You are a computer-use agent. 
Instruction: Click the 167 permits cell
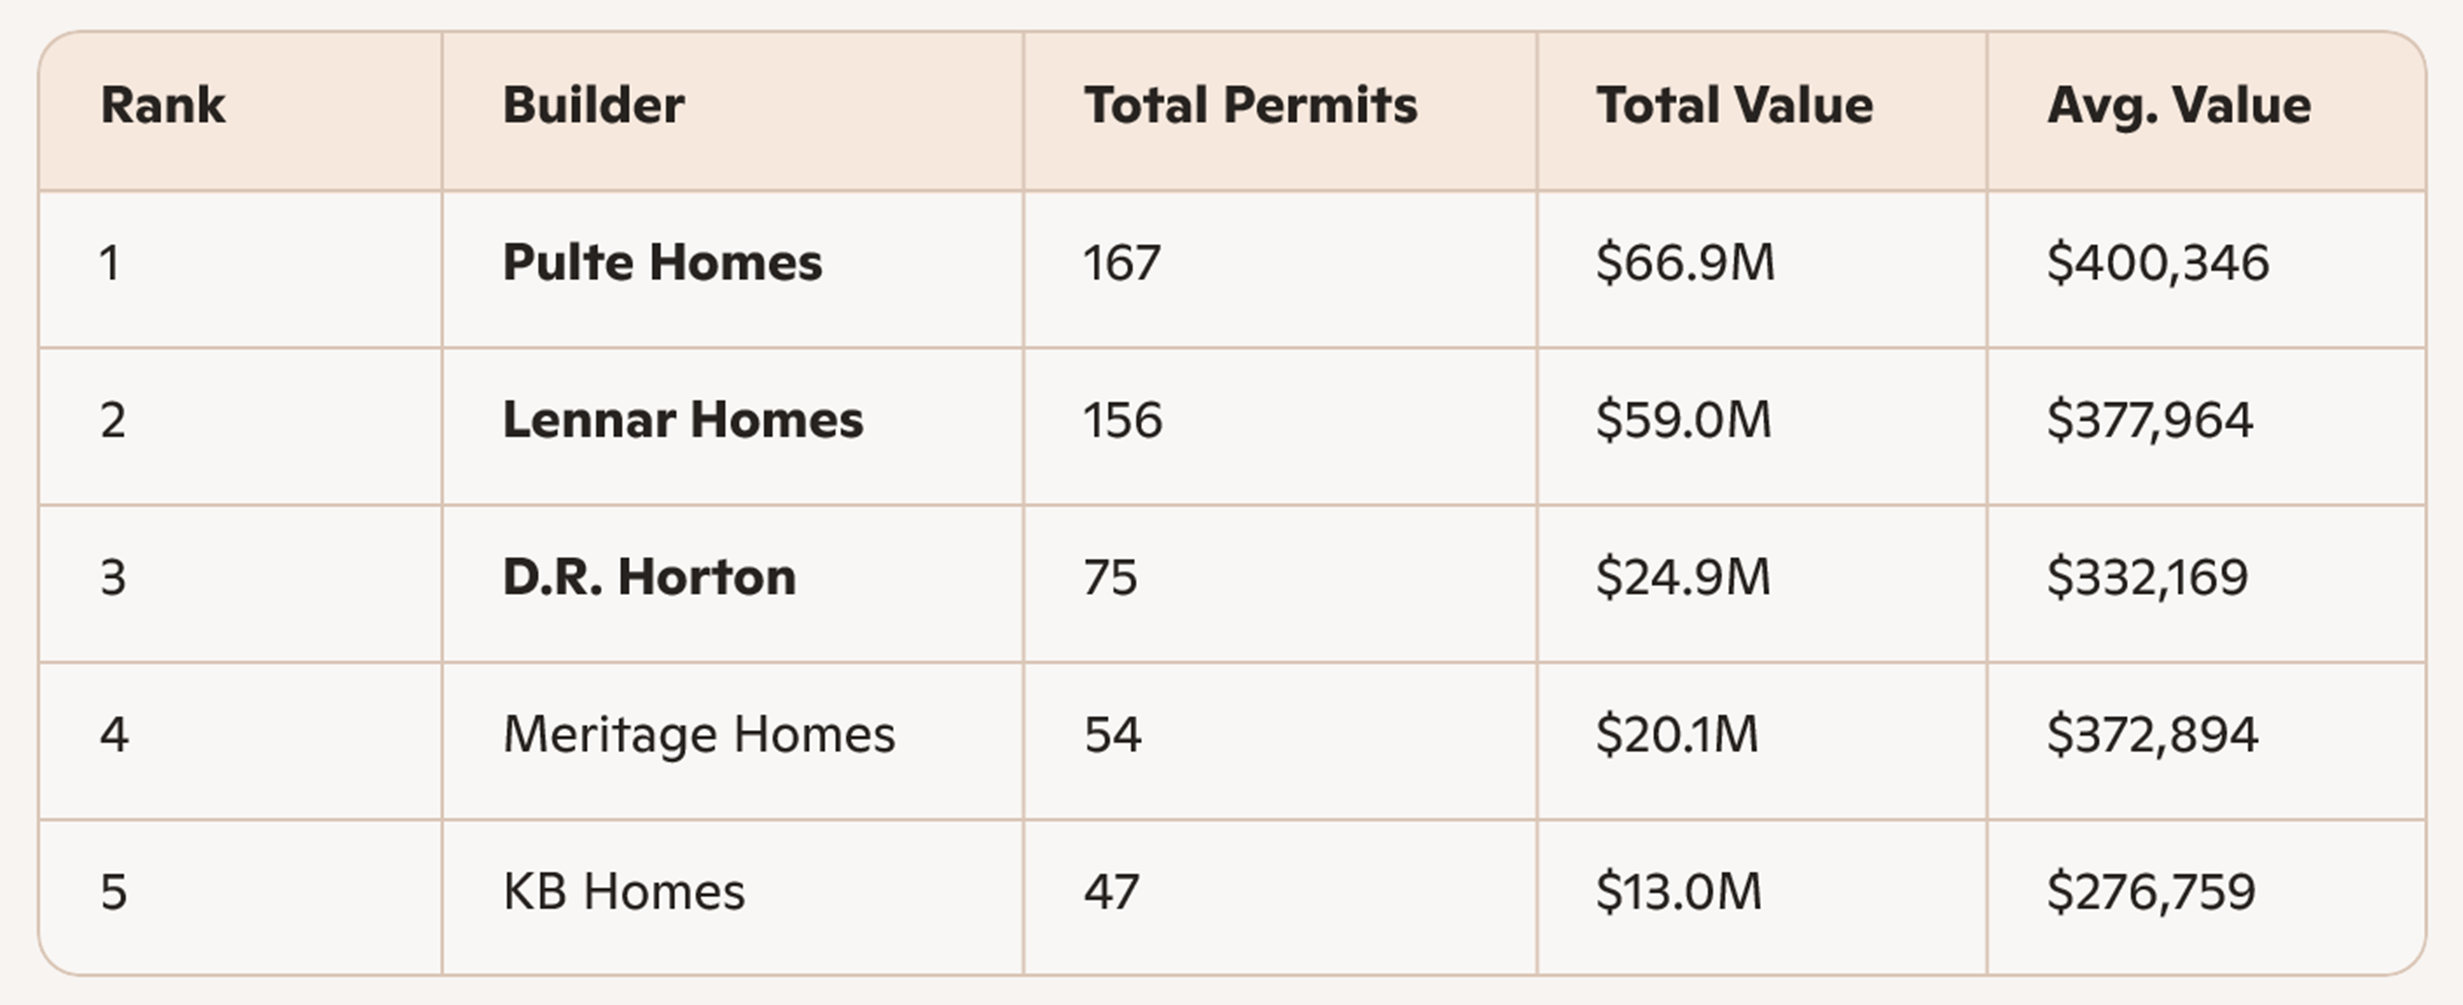coord(1121,263)
